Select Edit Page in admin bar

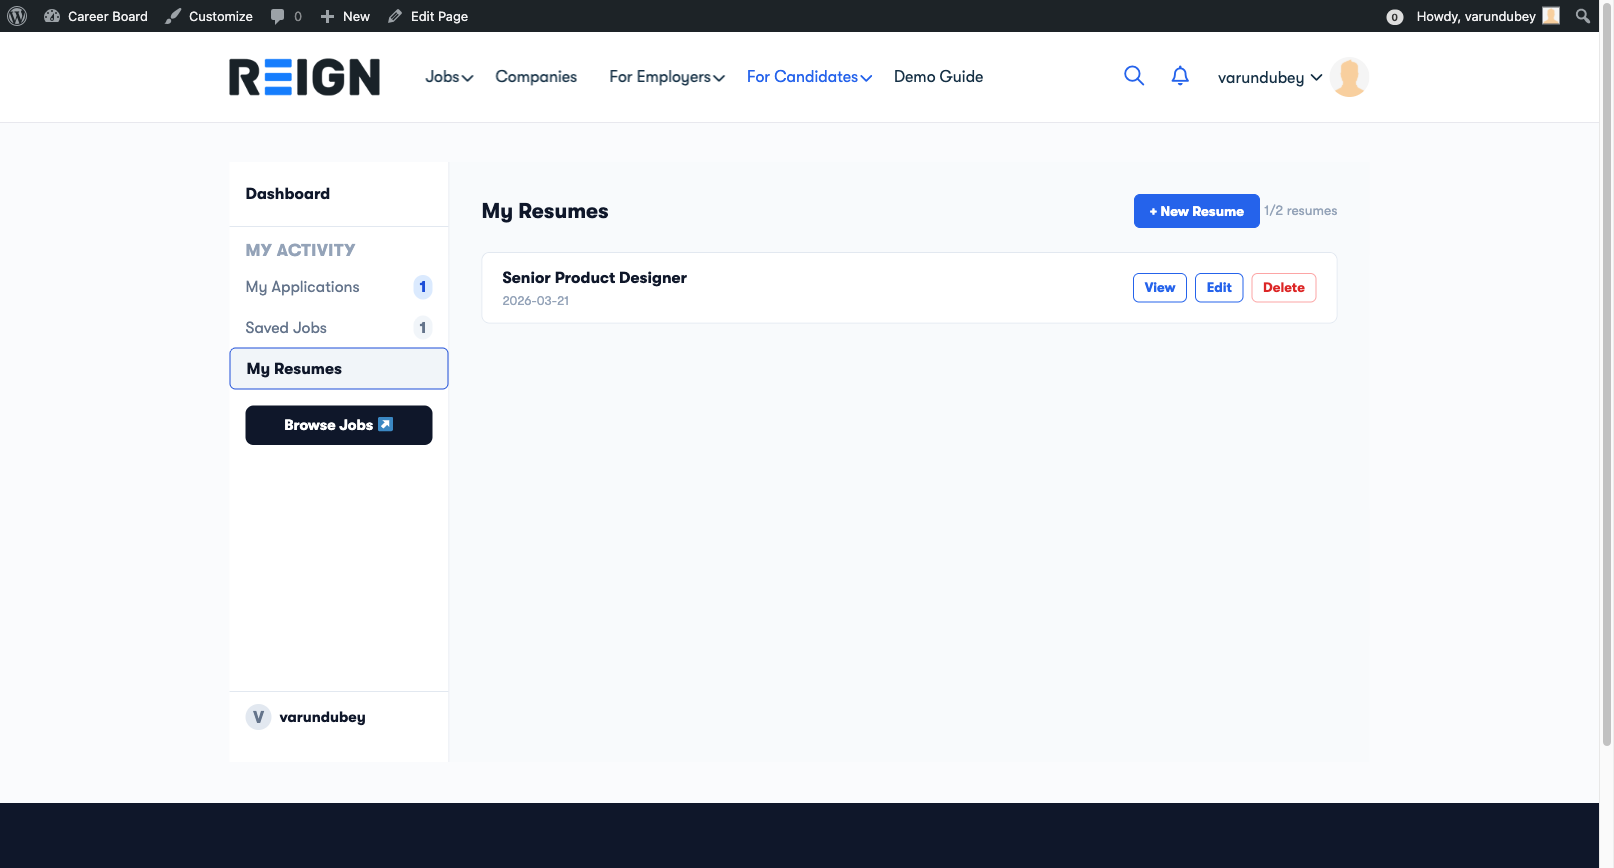(428, 16)
